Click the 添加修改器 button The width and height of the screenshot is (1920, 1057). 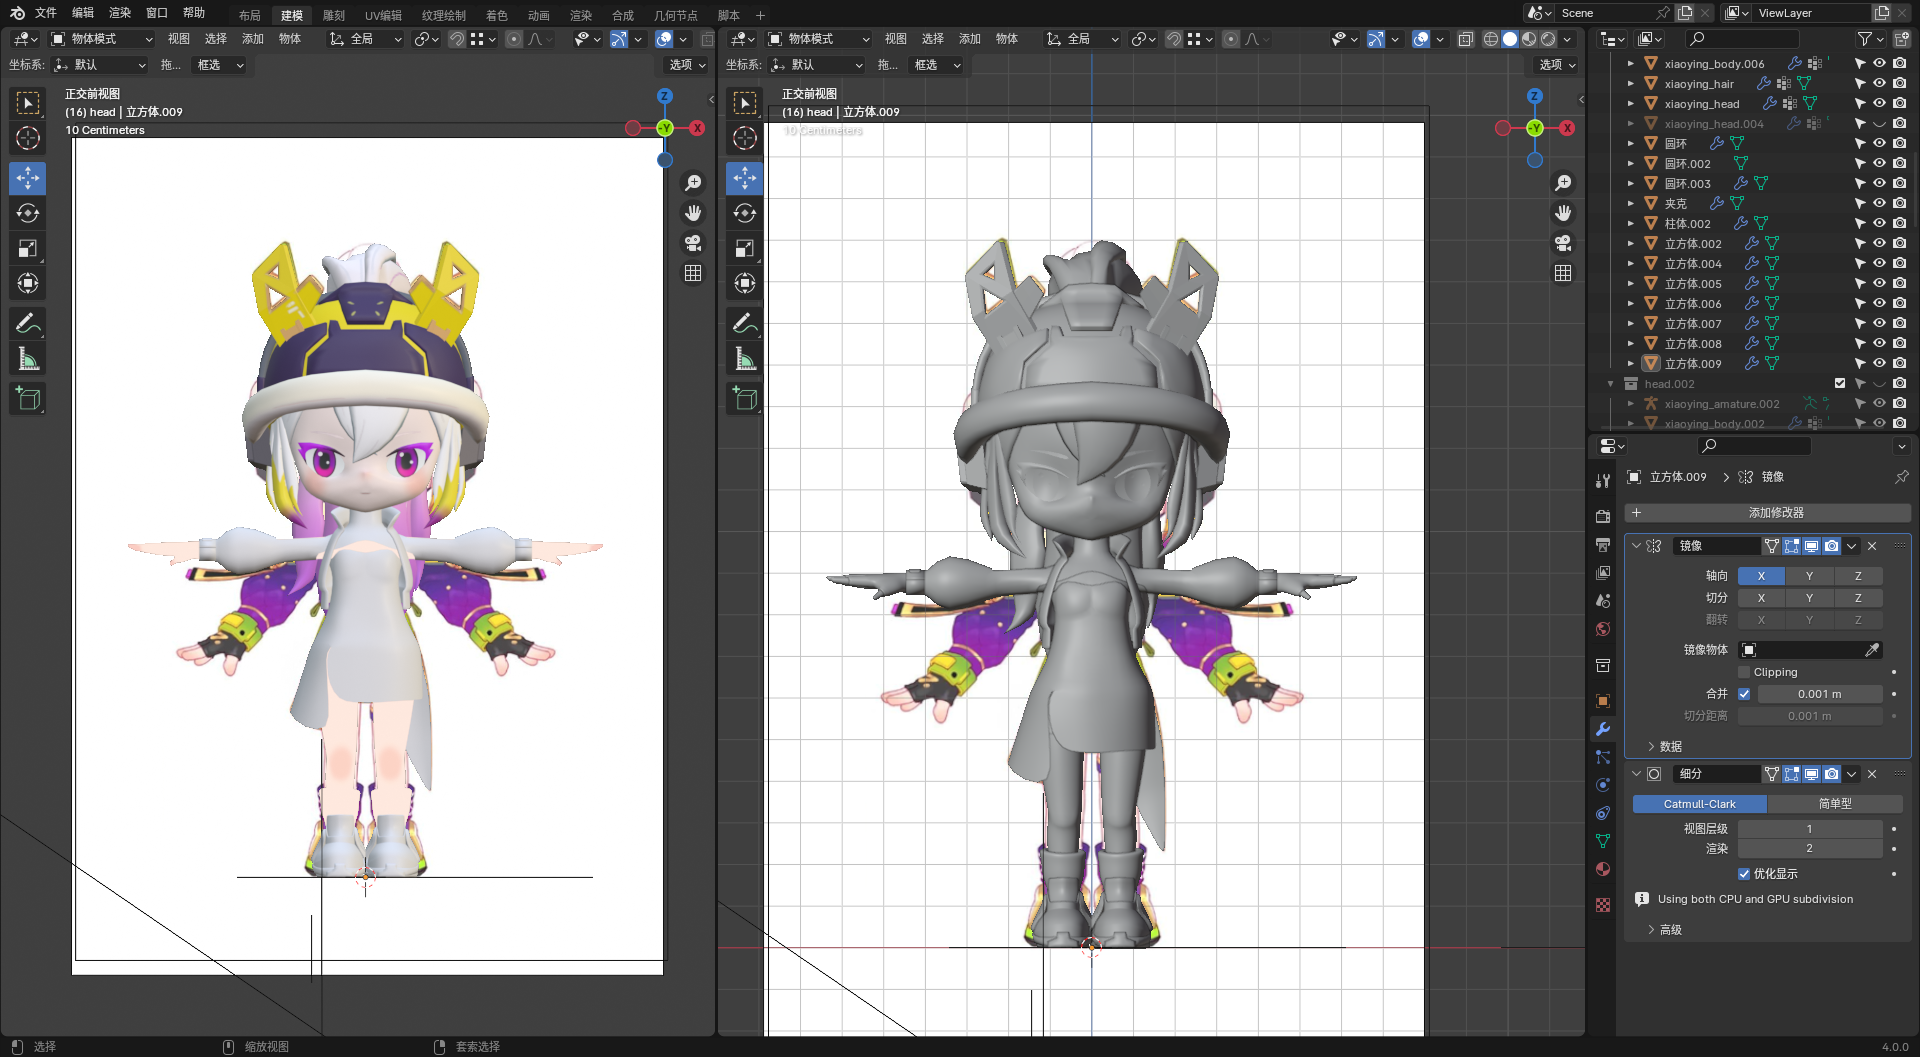click(x=1768, y=513)
